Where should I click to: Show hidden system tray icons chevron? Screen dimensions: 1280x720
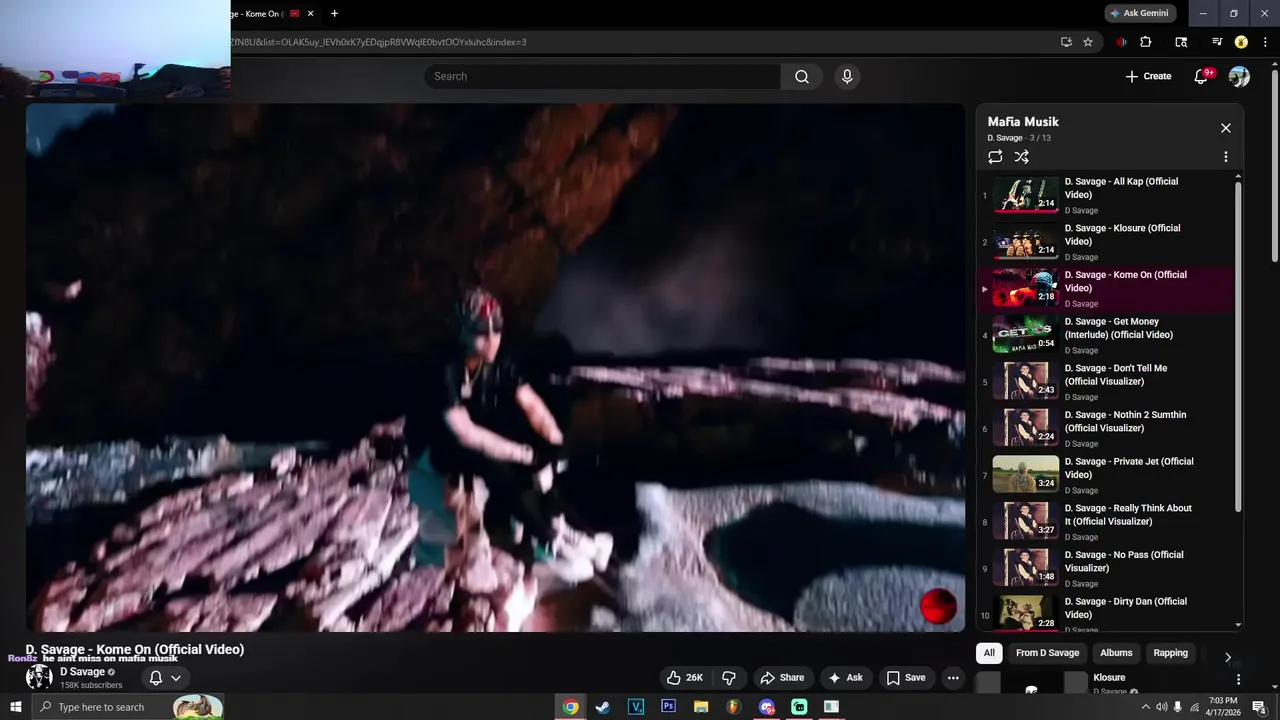click(1145, 707)
